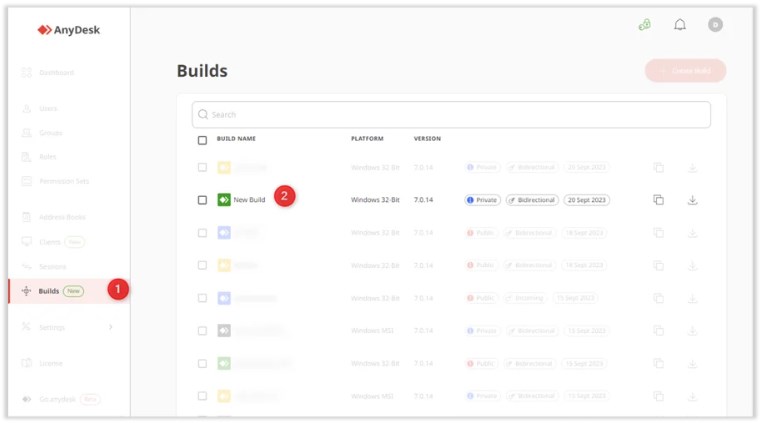760x423 pixels.
Task: Focus the builds Search field
Action: (x=452, y=114)
